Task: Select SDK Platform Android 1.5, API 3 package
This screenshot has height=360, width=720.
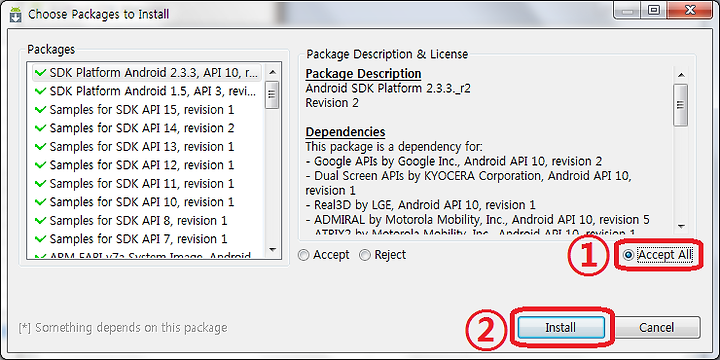Action: coord(147,91)
